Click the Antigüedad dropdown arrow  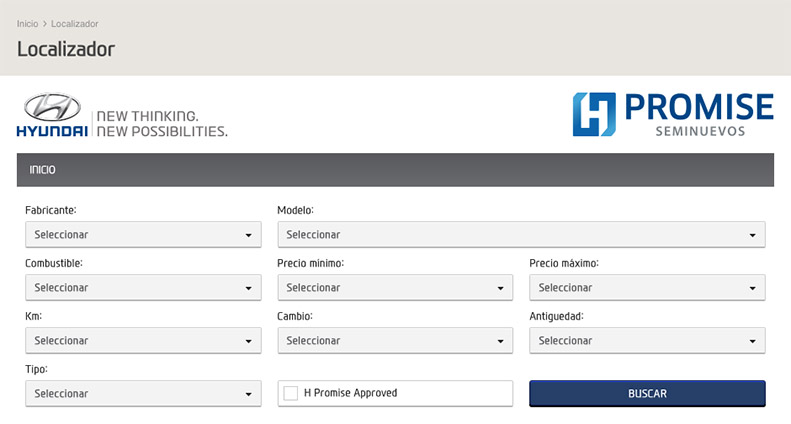coord(752,341)
